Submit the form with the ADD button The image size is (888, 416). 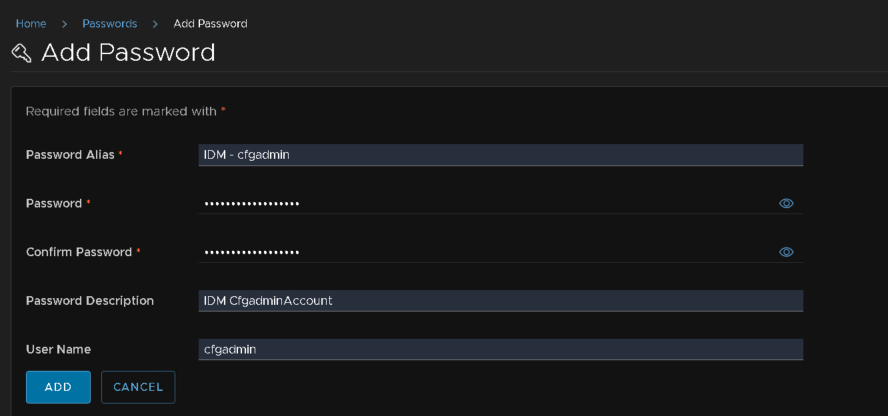58,387
